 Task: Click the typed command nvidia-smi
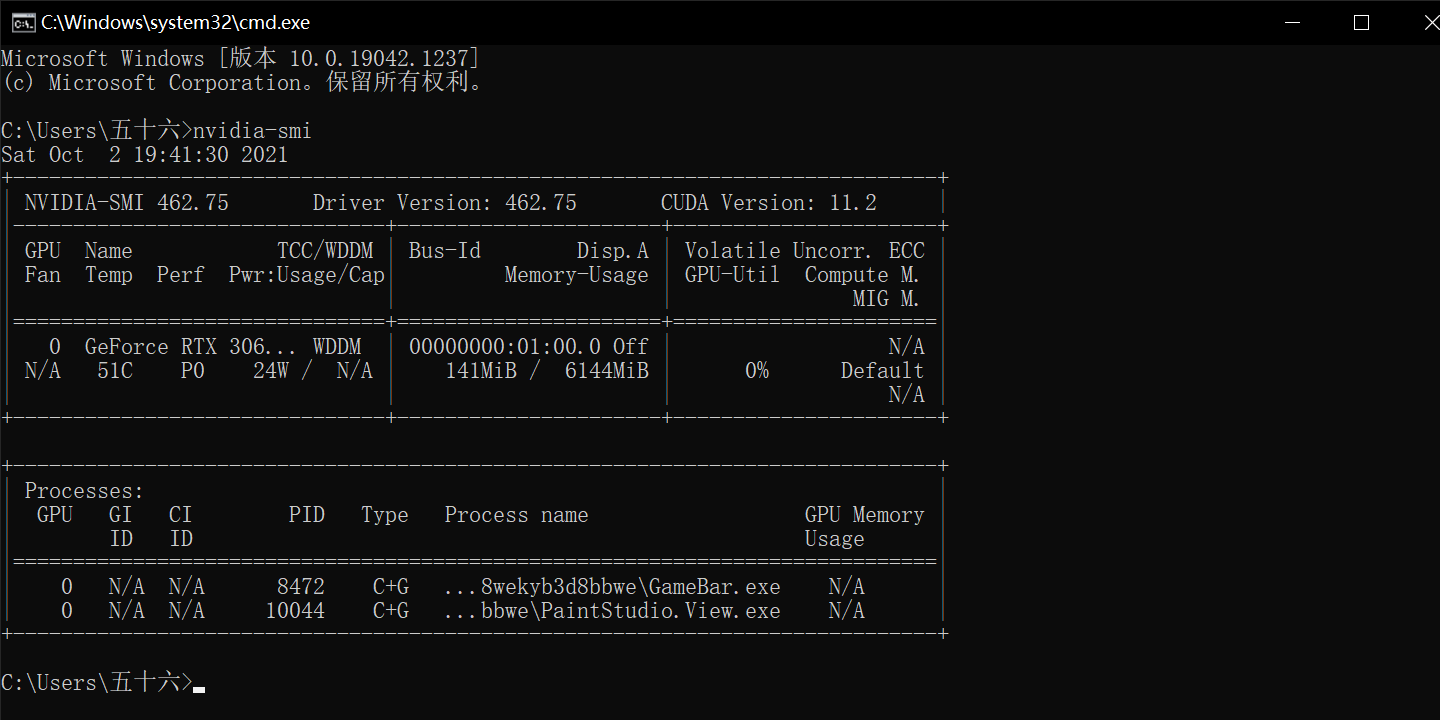click(252, 131)
